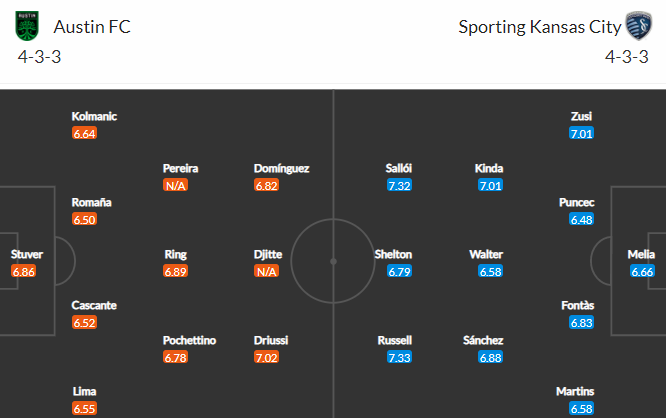Select player Fontàs in defense
The image size is (666, 418).
point(577,305)
